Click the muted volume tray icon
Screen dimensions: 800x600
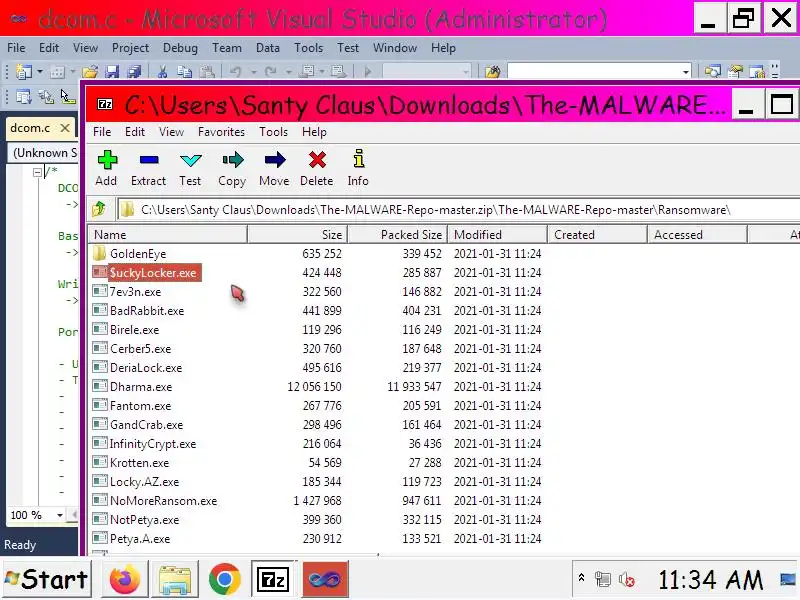pos(627,580)
